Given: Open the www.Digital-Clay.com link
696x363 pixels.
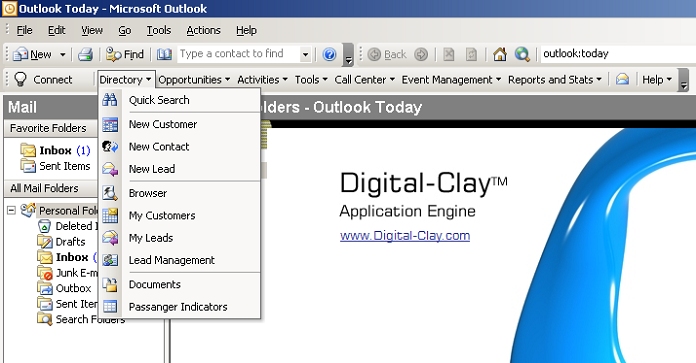Looking at the screenshot, I should (405, 236).
